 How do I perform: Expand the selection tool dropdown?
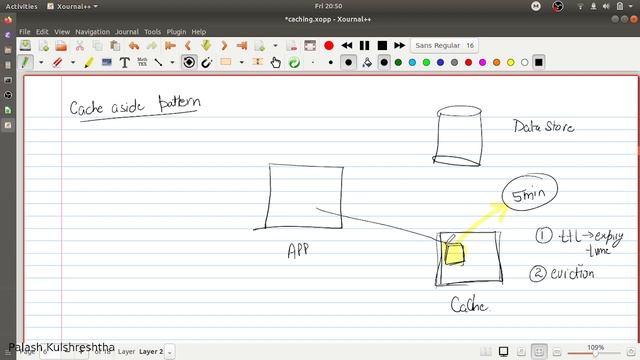pyautogui.click(x=242, y=62)
